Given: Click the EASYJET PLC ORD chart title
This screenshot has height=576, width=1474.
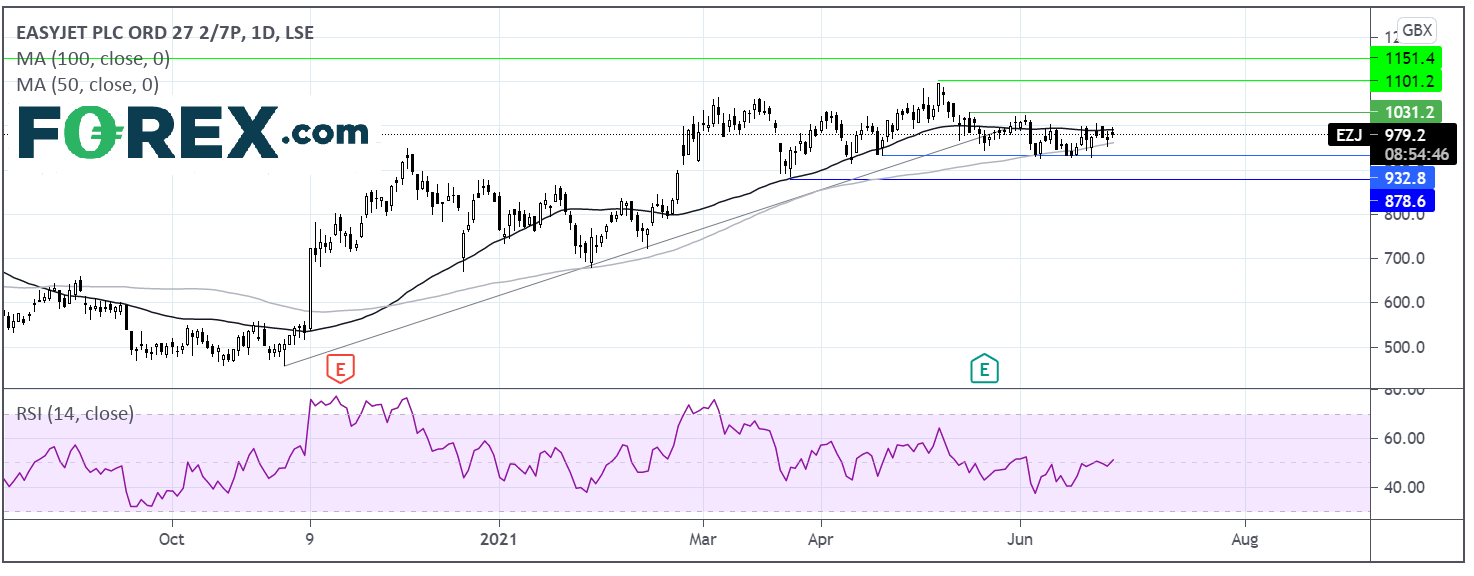Looking at the screenshot, I should coord(164,33).
